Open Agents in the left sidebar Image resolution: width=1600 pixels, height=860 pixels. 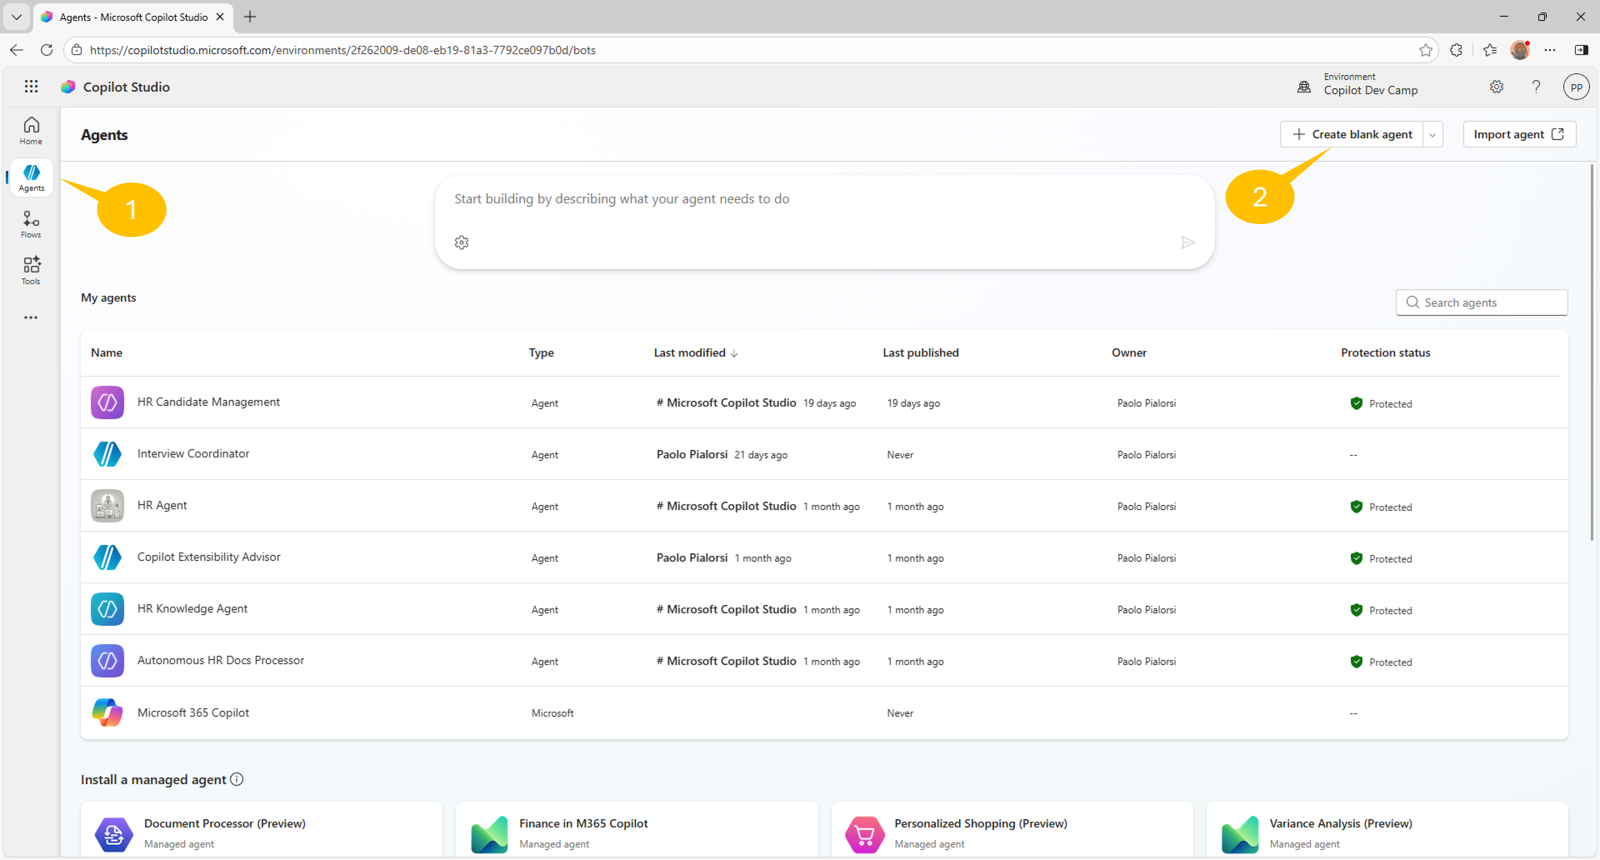(x=31, y=177)
